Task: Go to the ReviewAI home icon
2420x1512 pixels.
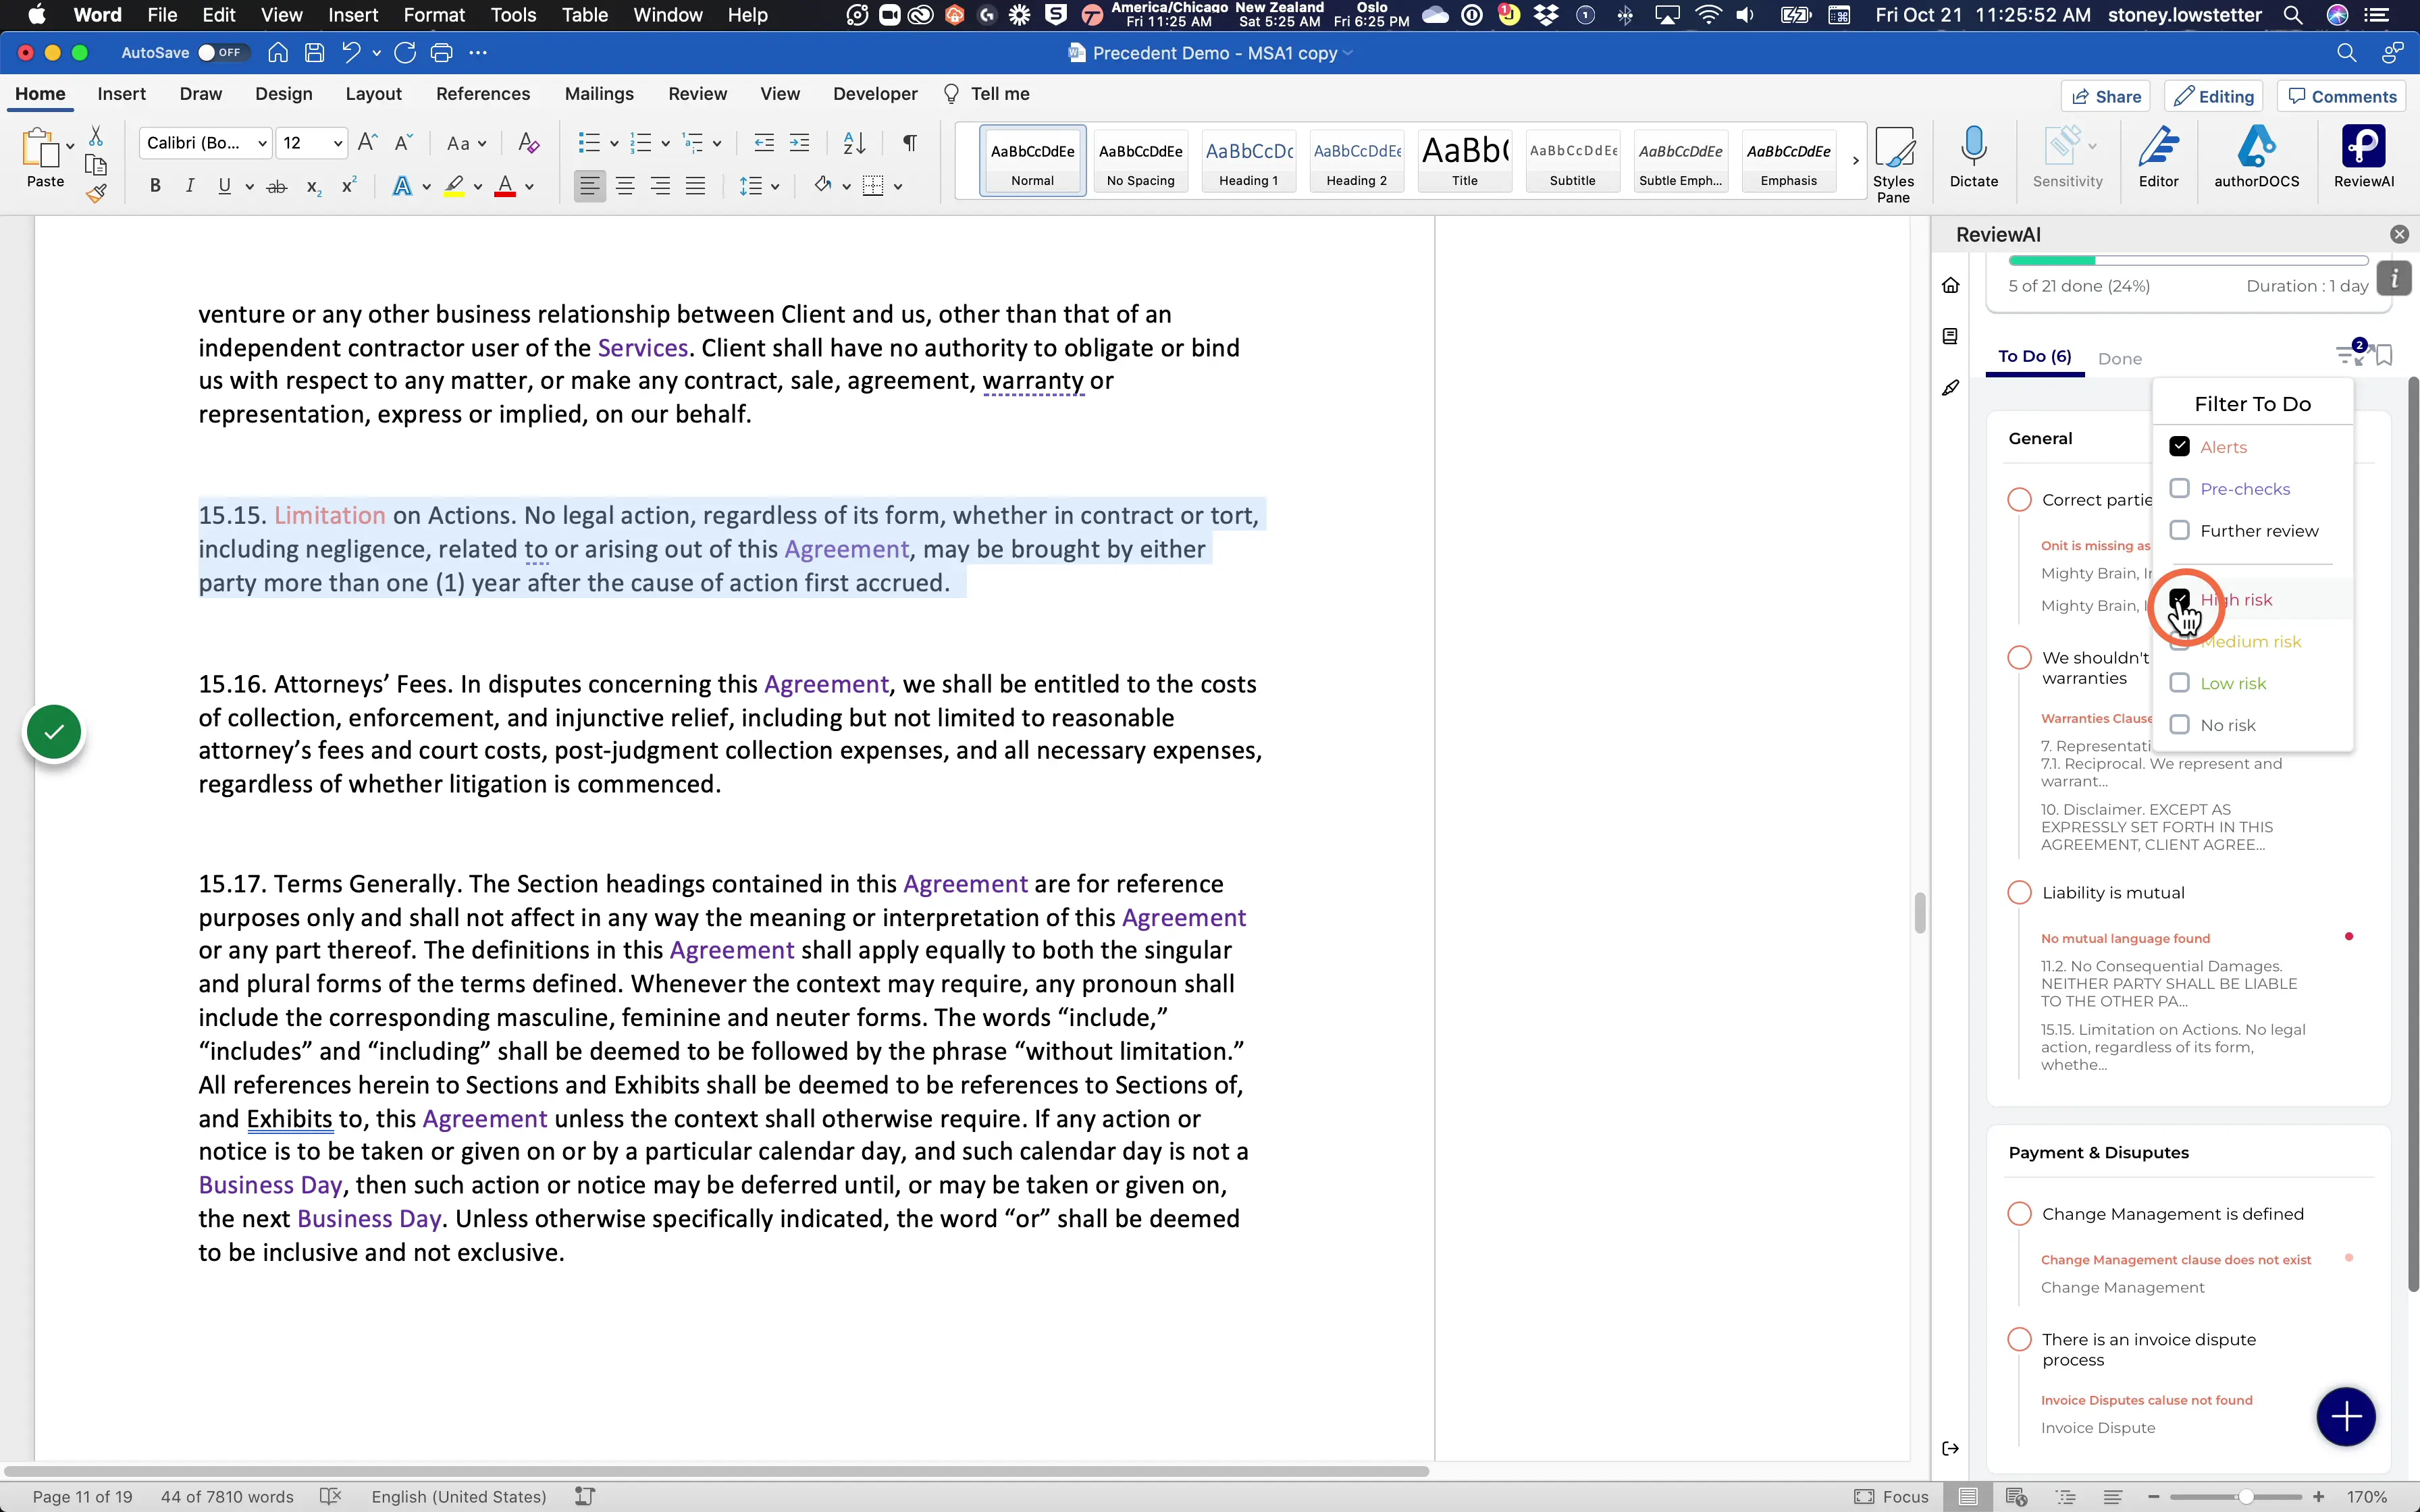Action: point(1950,286)
